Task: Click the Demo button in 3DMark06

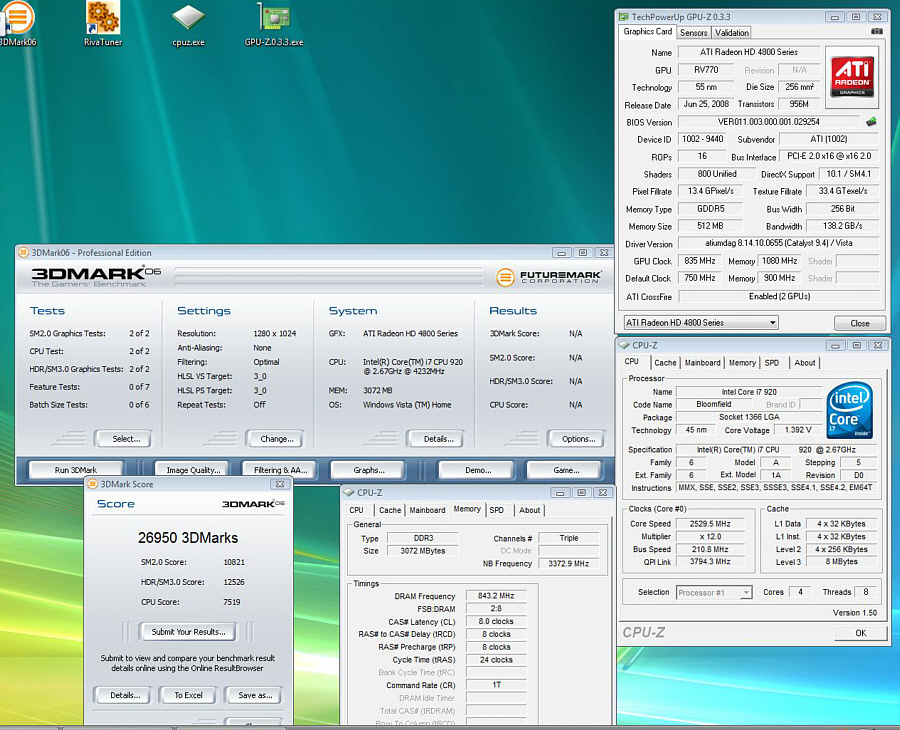Action: (x=478, y=469)
